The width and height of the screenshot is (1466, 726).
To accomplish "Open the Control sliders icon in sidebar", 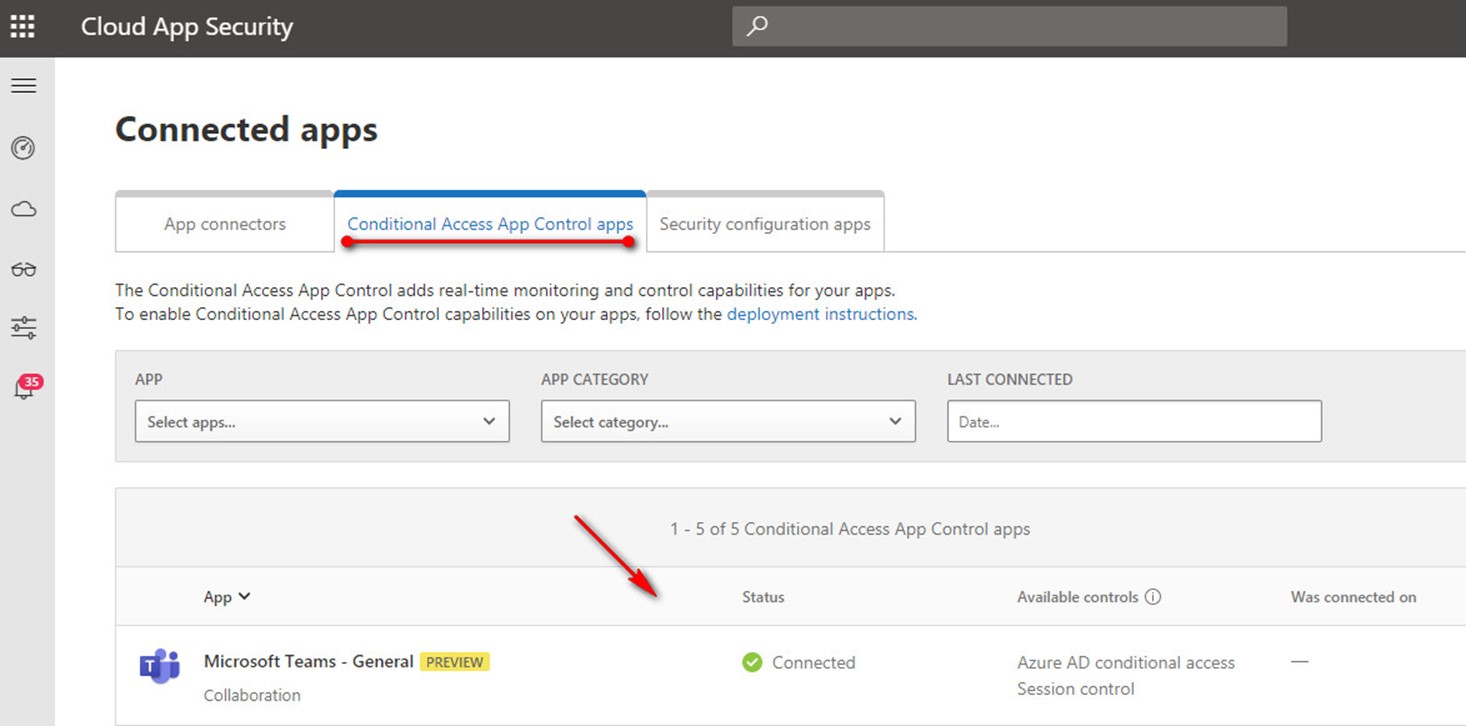I will [23, 327].
